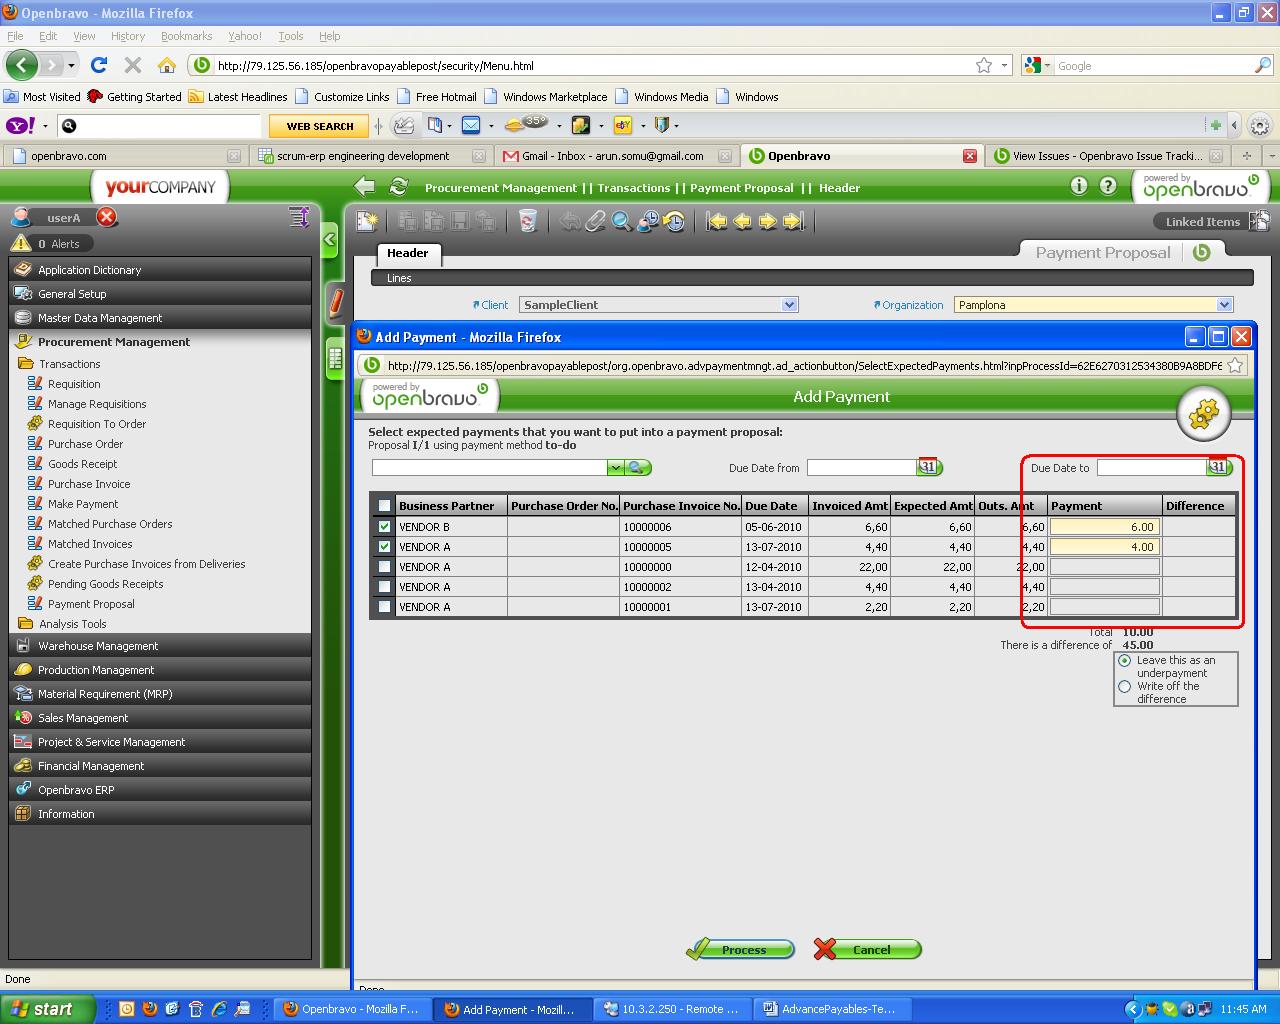This screenshot has width=1280, height=1024.
Task: Click the refresh icon beside the back arrow
Action: (x=398, y=187)
